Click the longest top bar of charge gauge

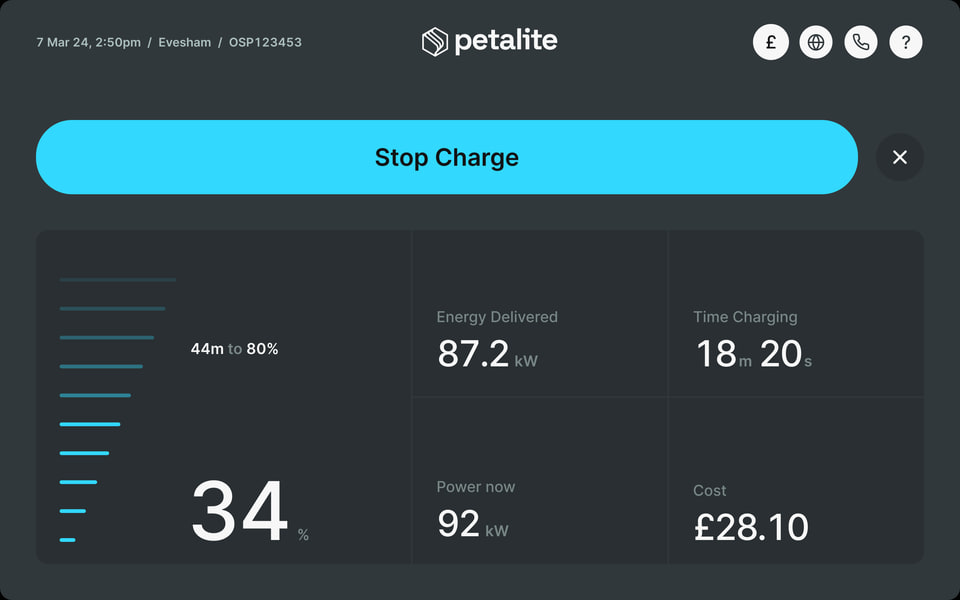click(x=118, y=280)
